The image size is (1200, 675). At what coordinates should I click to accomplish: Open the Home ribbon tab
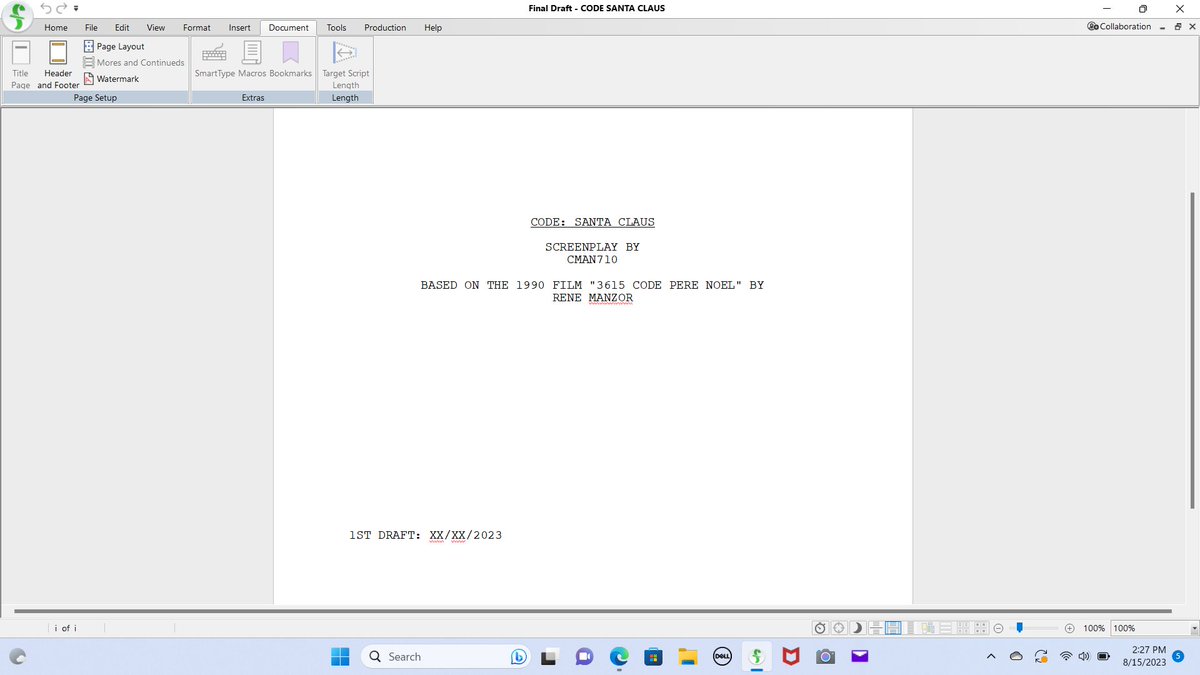click(56, 28)
